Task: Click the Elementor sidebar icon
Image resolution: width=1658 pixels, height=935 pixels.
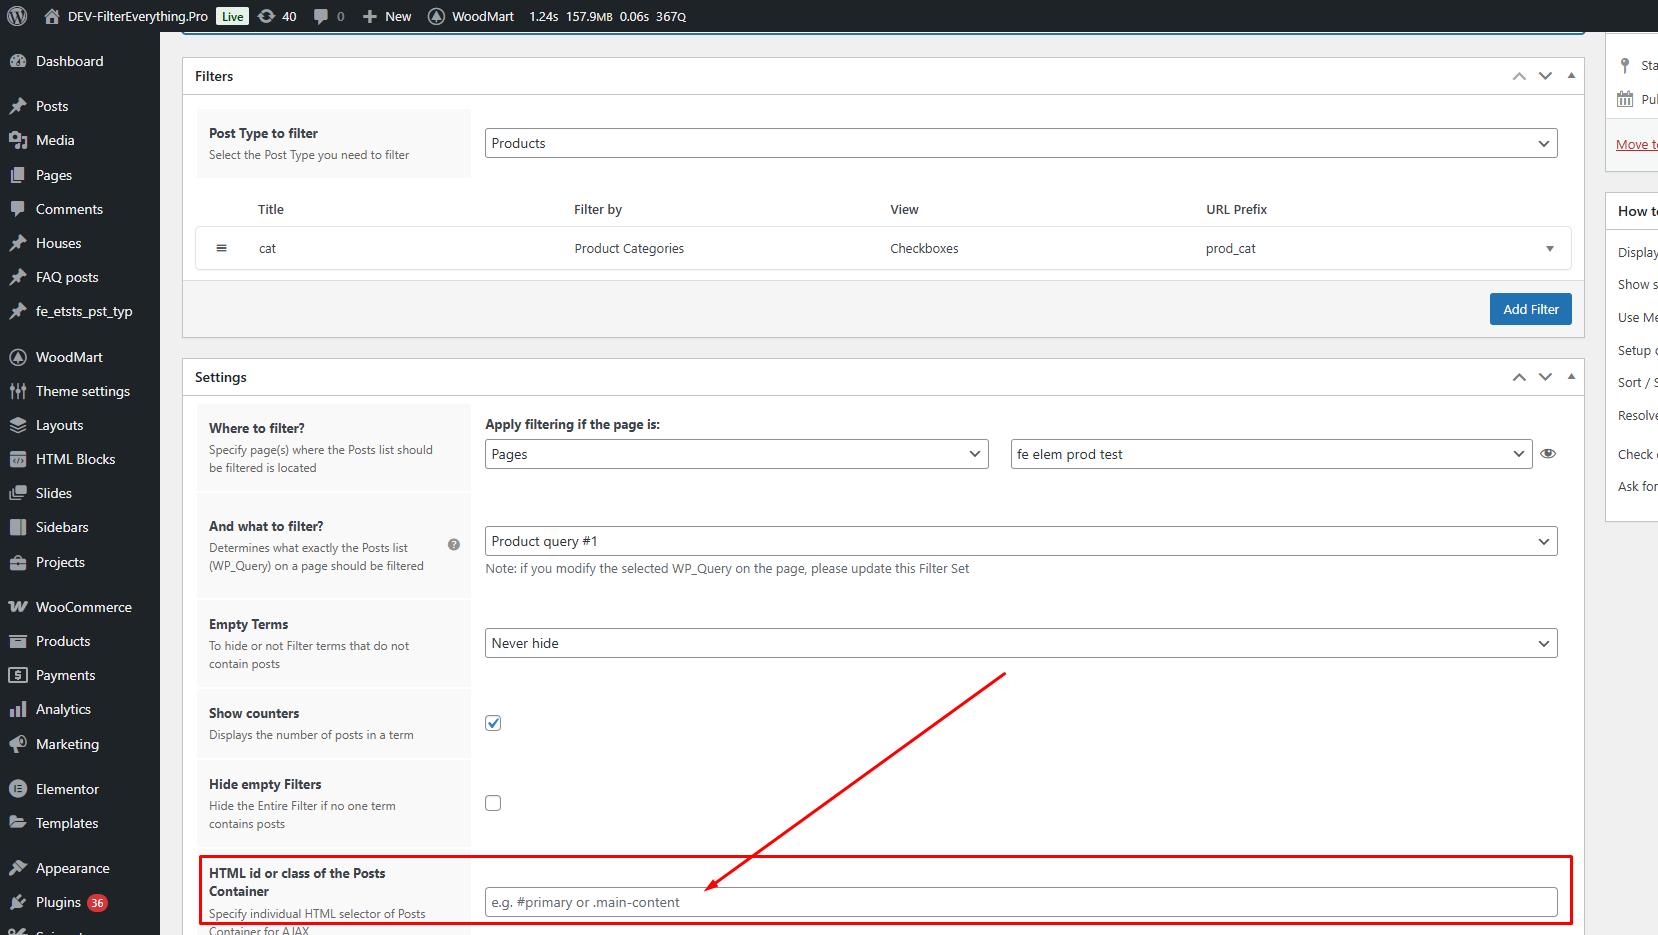Action: (x=18, y=789)
